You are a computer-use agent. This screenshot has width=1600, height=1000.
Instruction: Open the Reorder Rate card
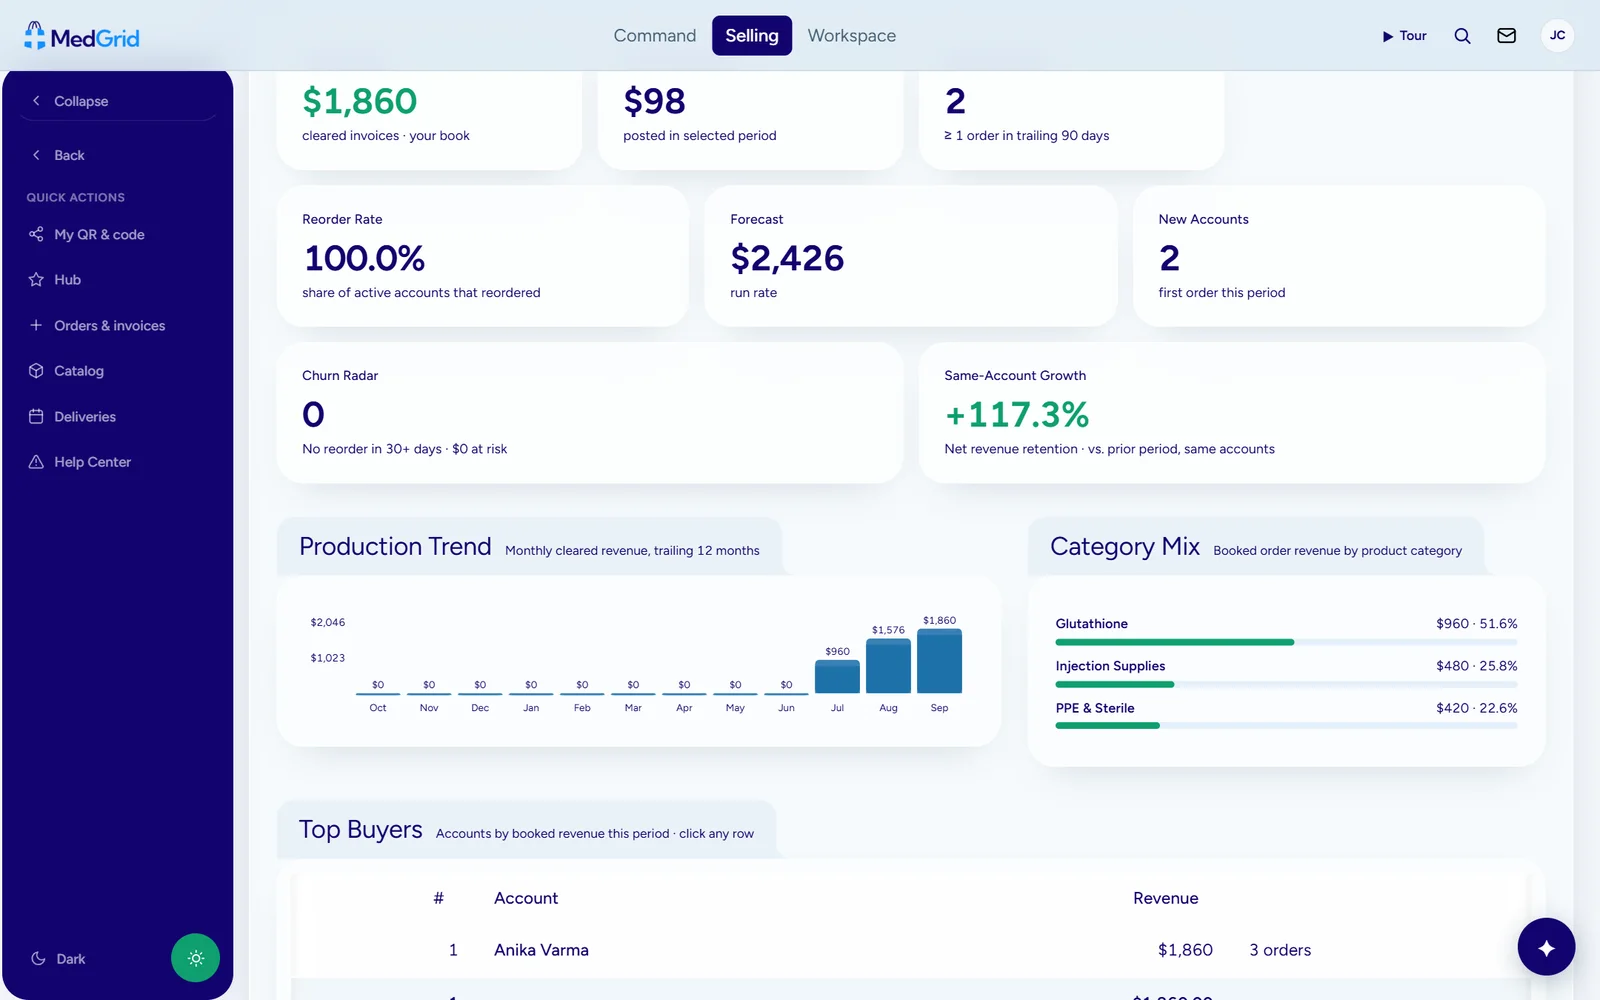click(x=483, y=256)
